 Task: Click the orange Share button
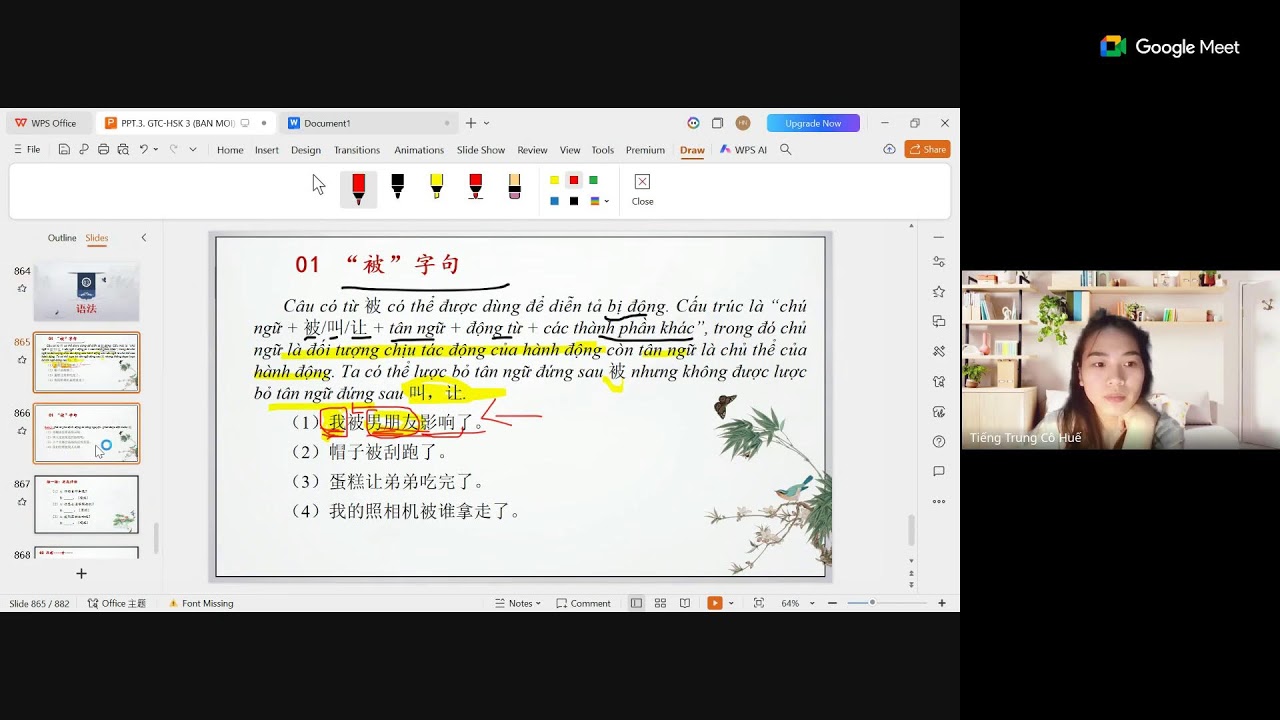pyautogui.click(x=927, y=149)
